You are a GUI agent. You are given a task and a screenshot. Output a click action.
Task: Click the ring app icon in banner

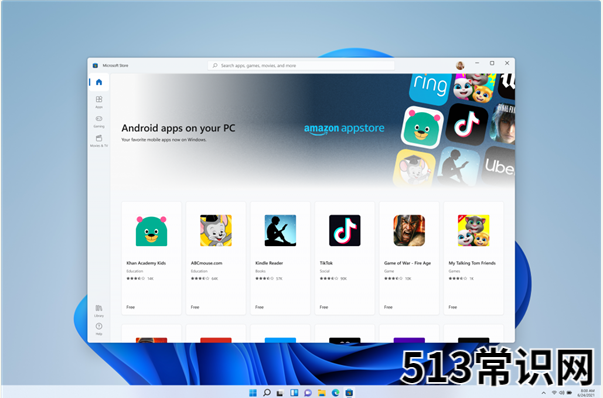click(430, 87)
